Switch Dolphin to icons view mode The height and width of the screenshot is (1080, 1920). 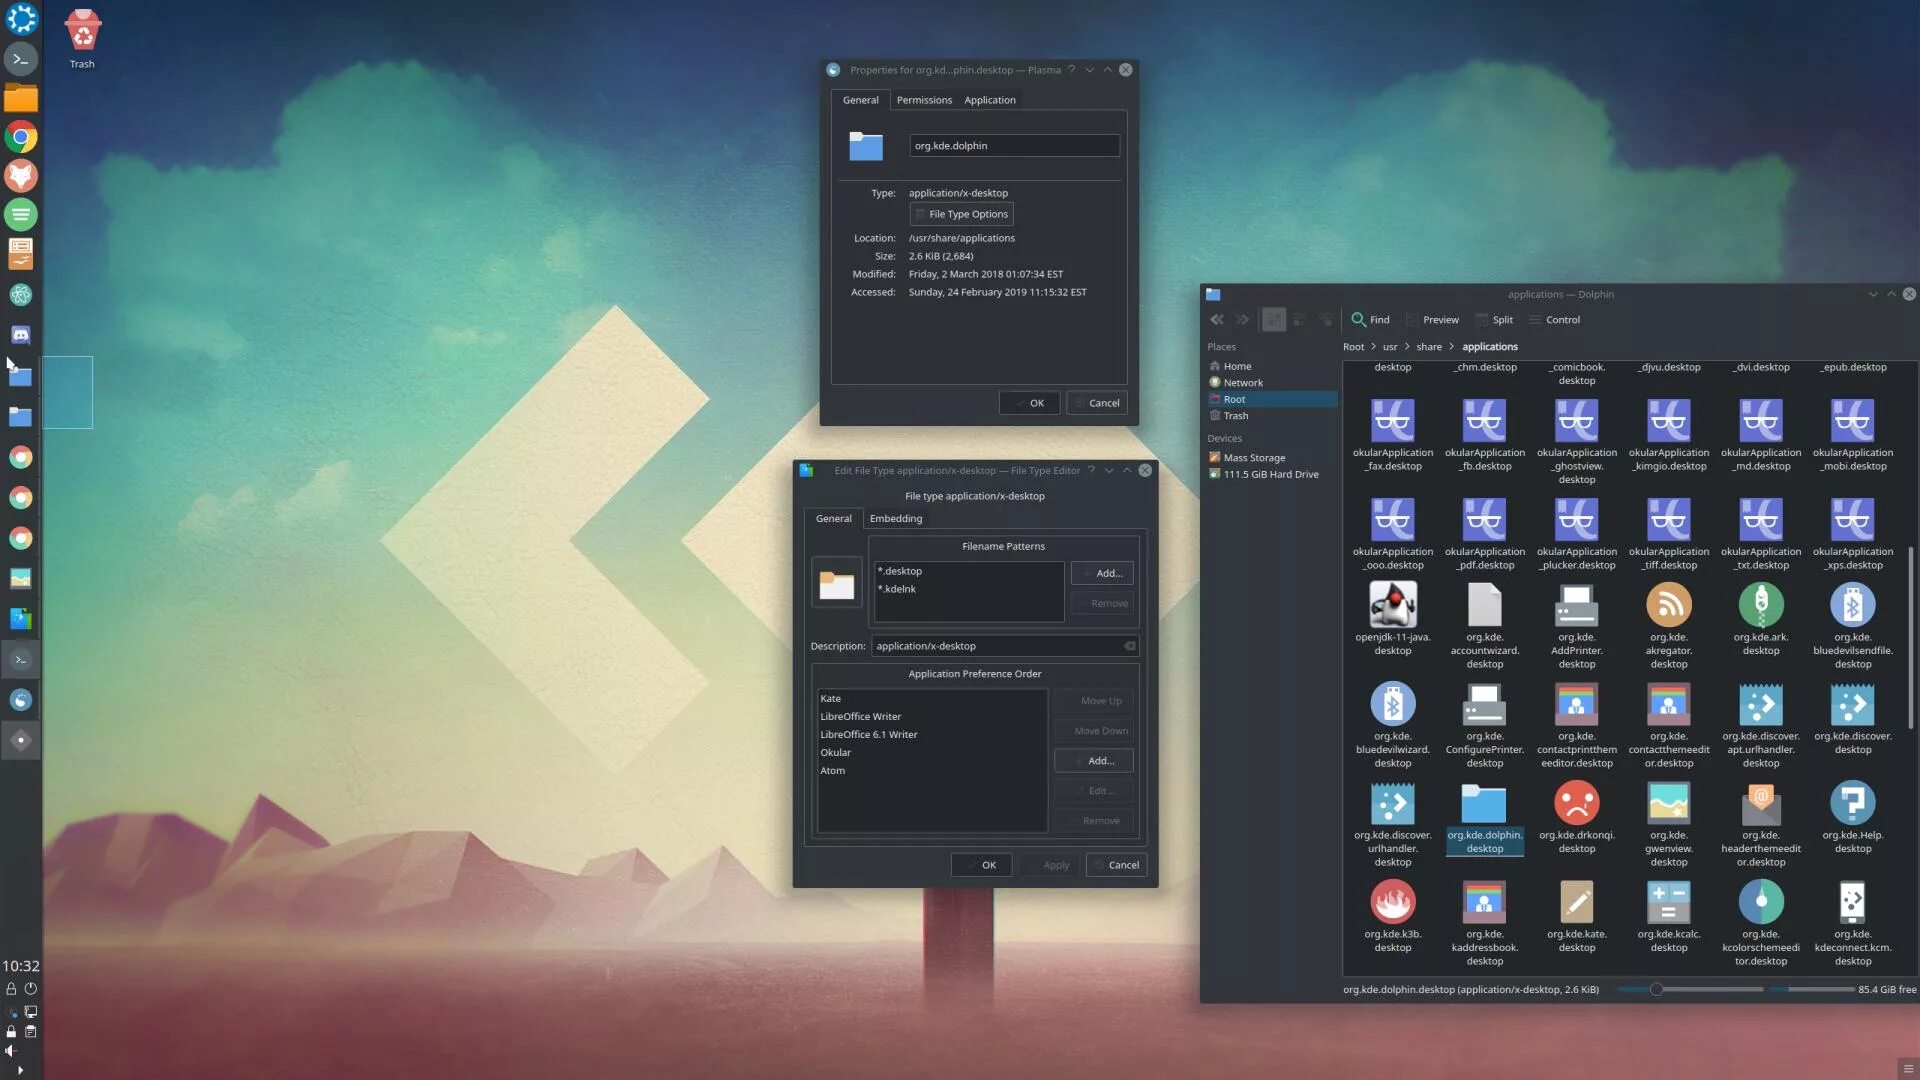tap(1273, 320)
